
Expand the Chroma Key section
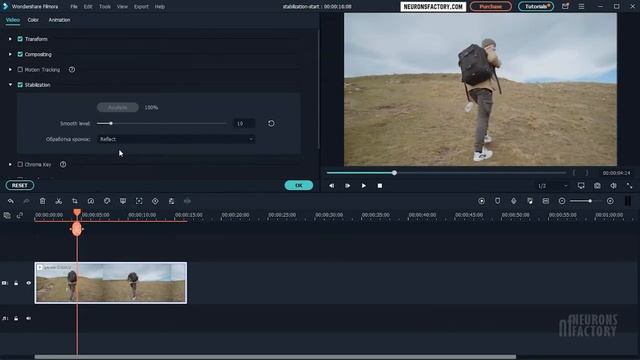coord(10,164)
